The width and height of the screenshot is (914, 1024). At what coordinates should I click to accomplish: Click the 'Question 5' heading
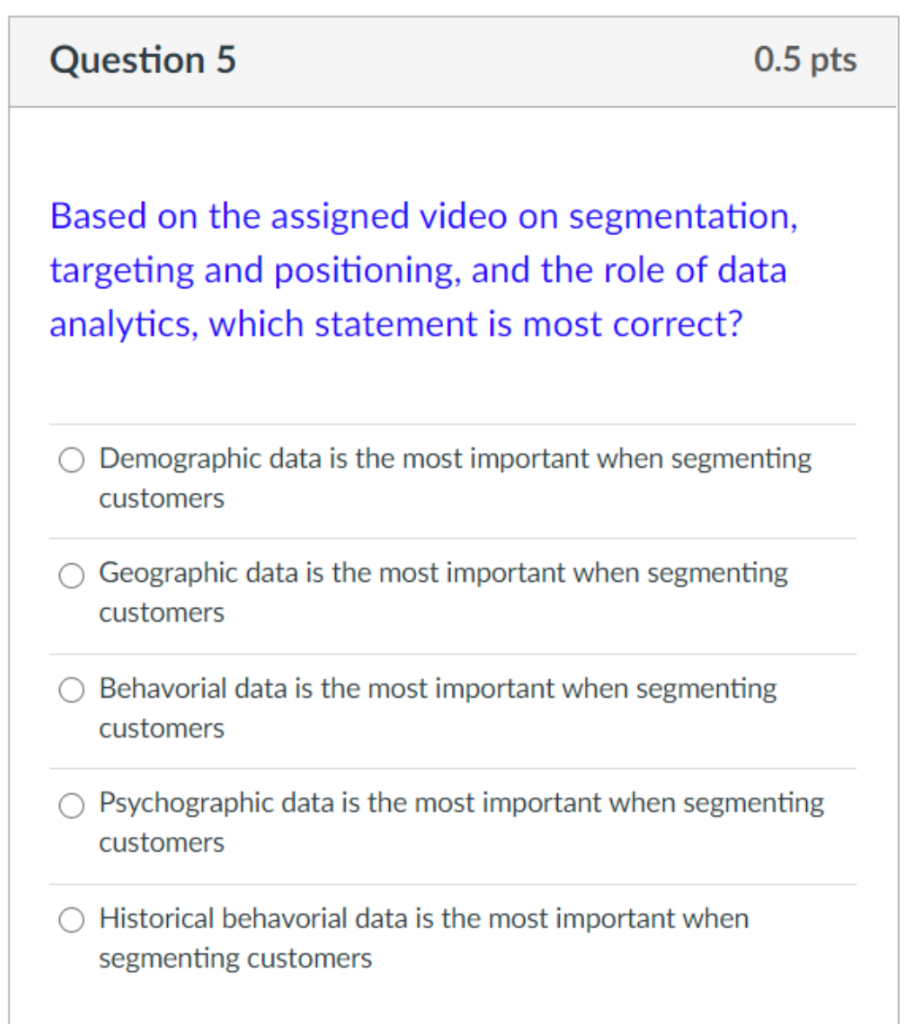(x=143, y=61)
